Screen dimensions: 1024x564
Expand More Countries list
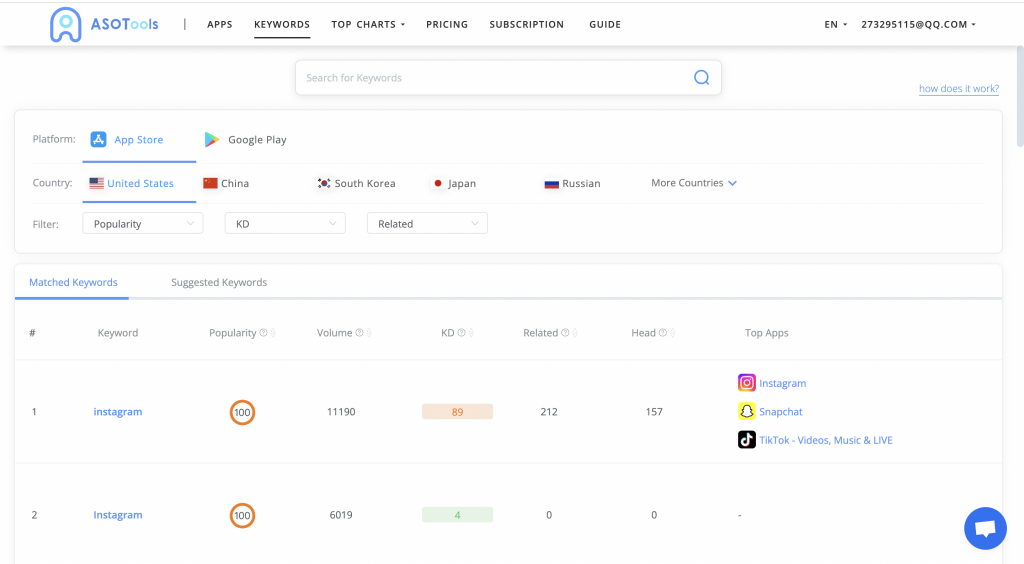[694, 183]
